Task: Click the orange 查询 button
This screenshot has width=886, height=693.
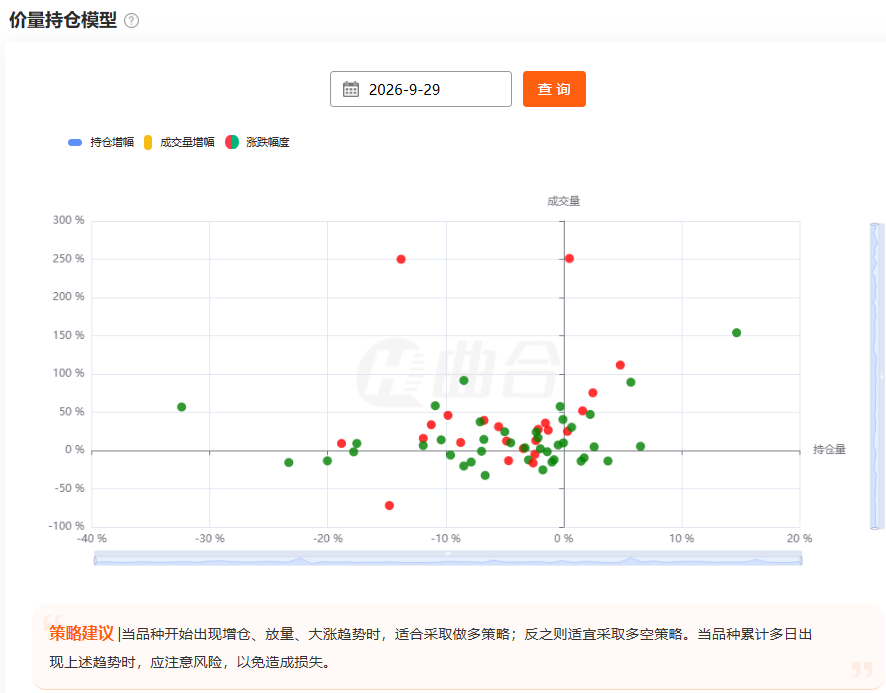Action: tap(554, 89)
